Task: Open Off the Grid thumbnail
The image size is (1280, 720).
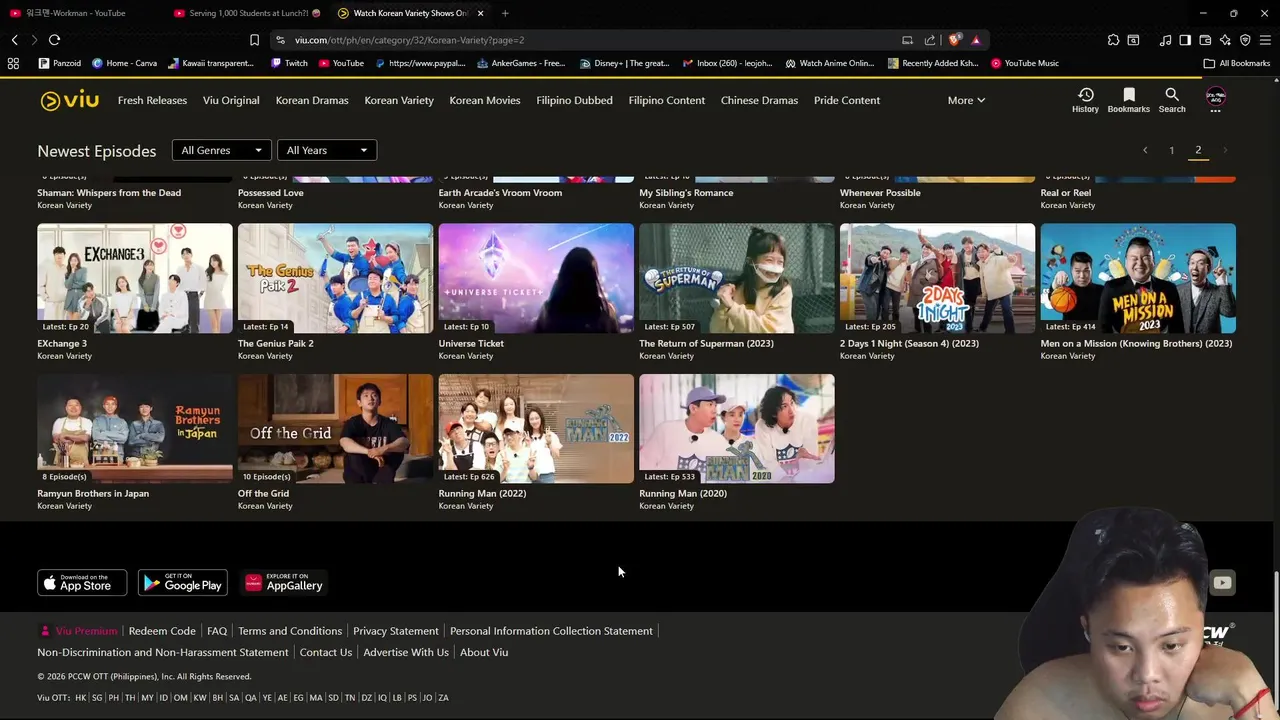Action: point(335,429)
